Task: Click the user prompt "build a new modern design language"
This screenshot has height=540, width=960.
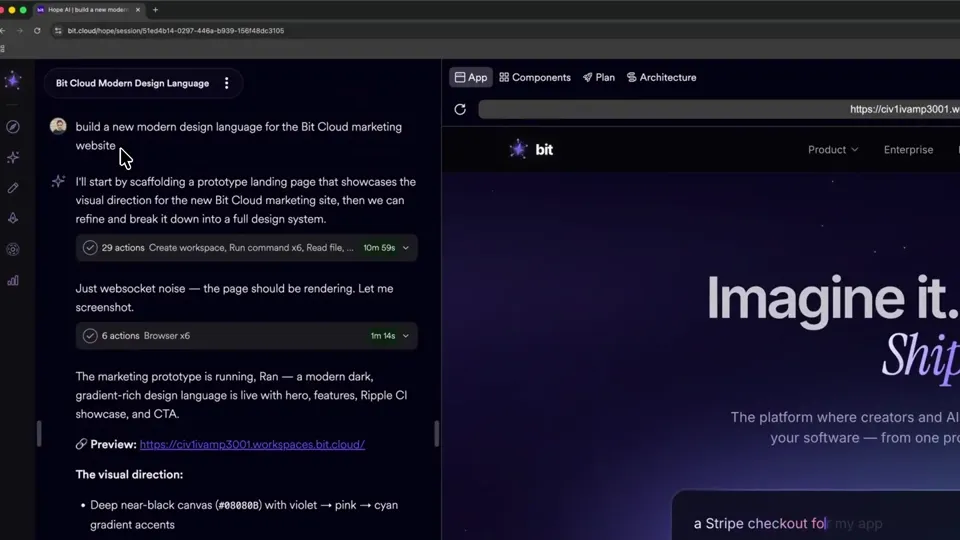Action: (239, 136)
